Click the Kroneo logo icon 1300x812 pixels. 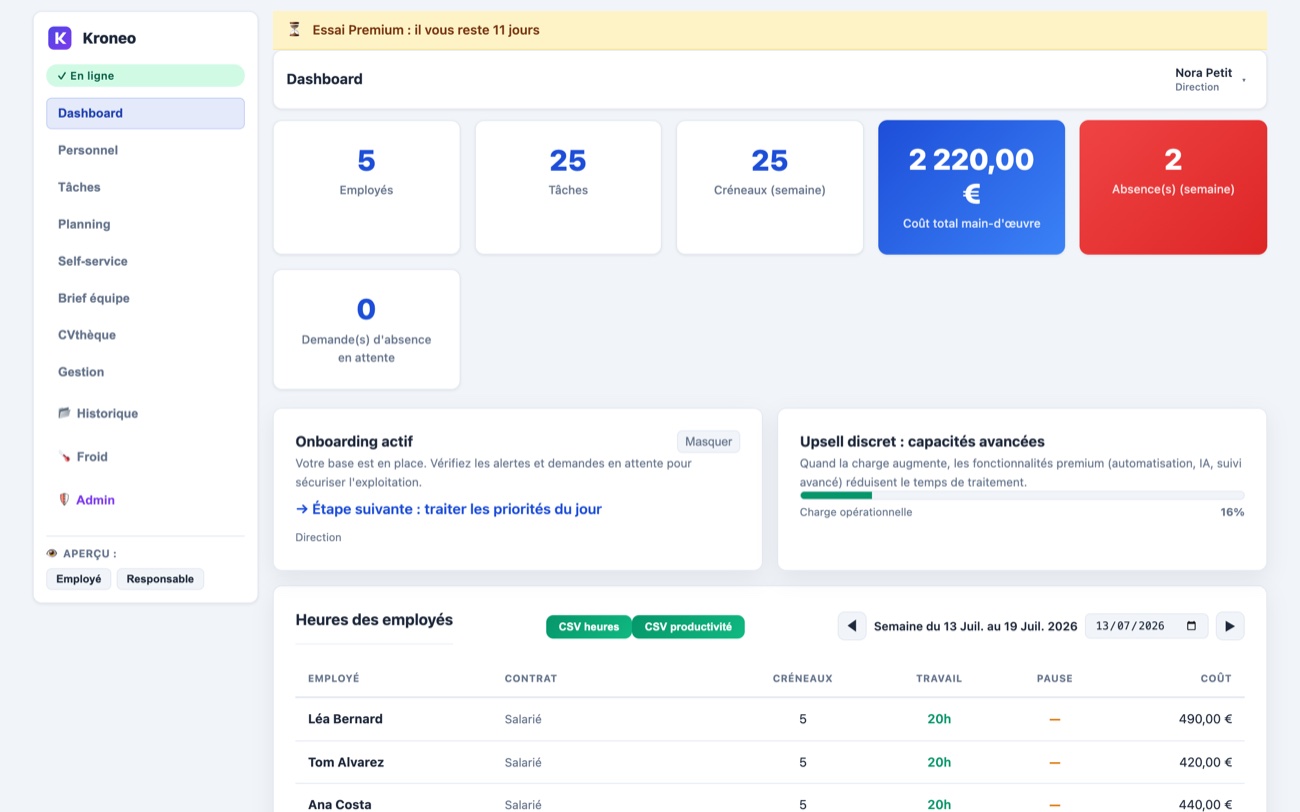point(60,38)
